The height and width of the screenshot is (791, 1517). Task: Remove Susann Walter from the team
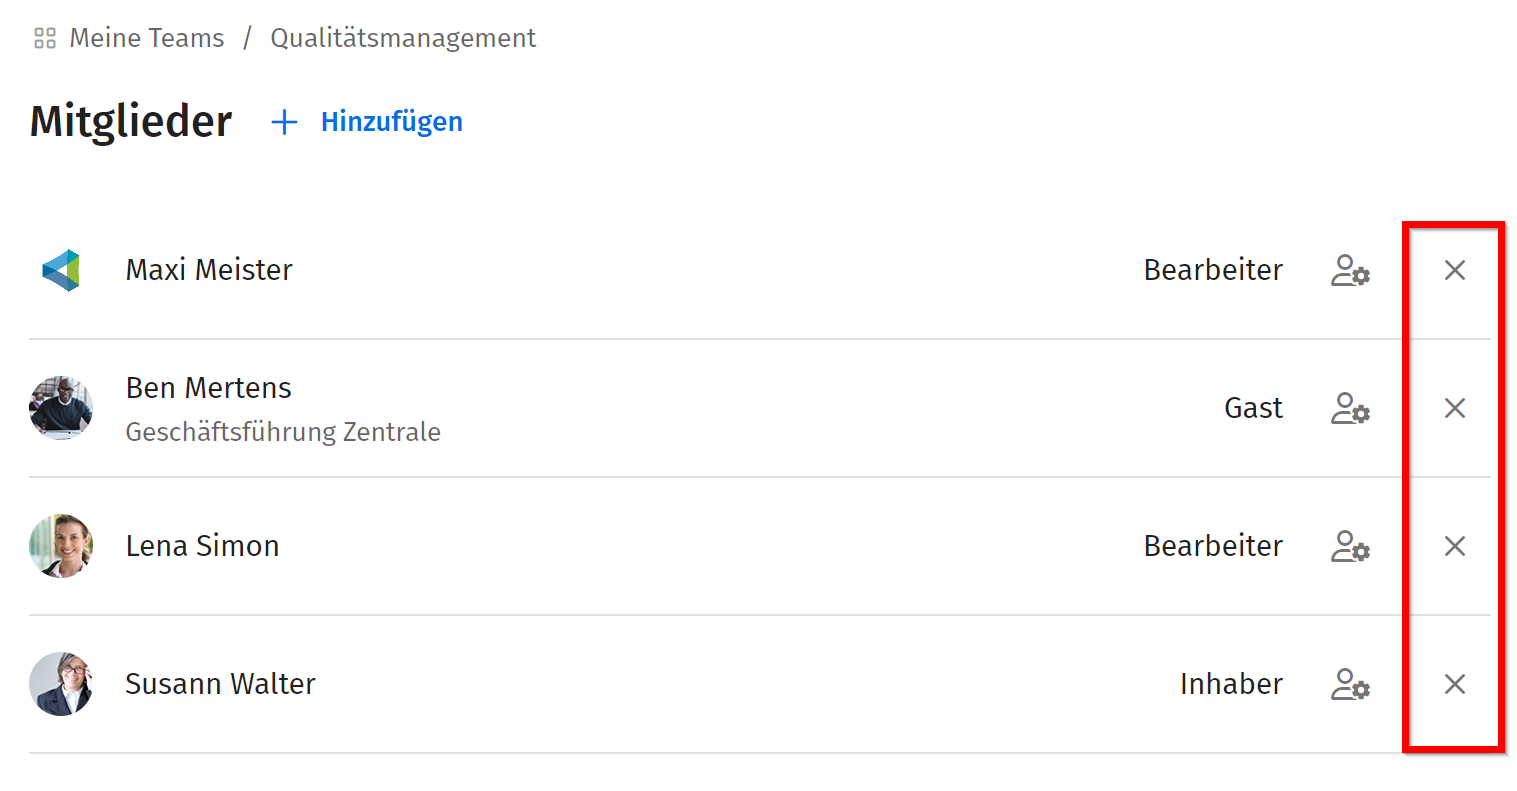pyautogui.click(x=1455, y=684)
